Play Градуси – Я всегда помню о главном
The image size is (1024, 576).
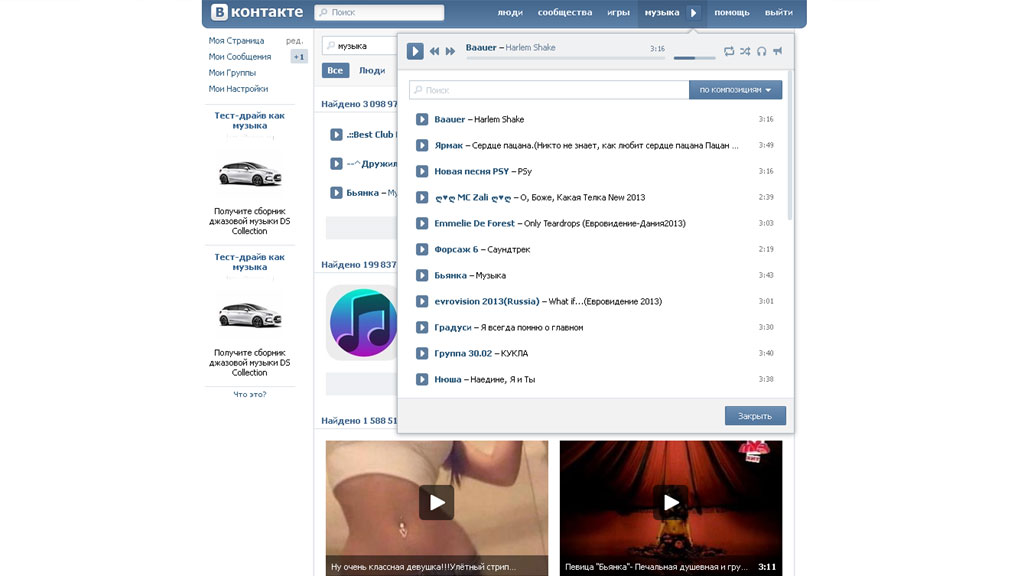click(422, 327)
